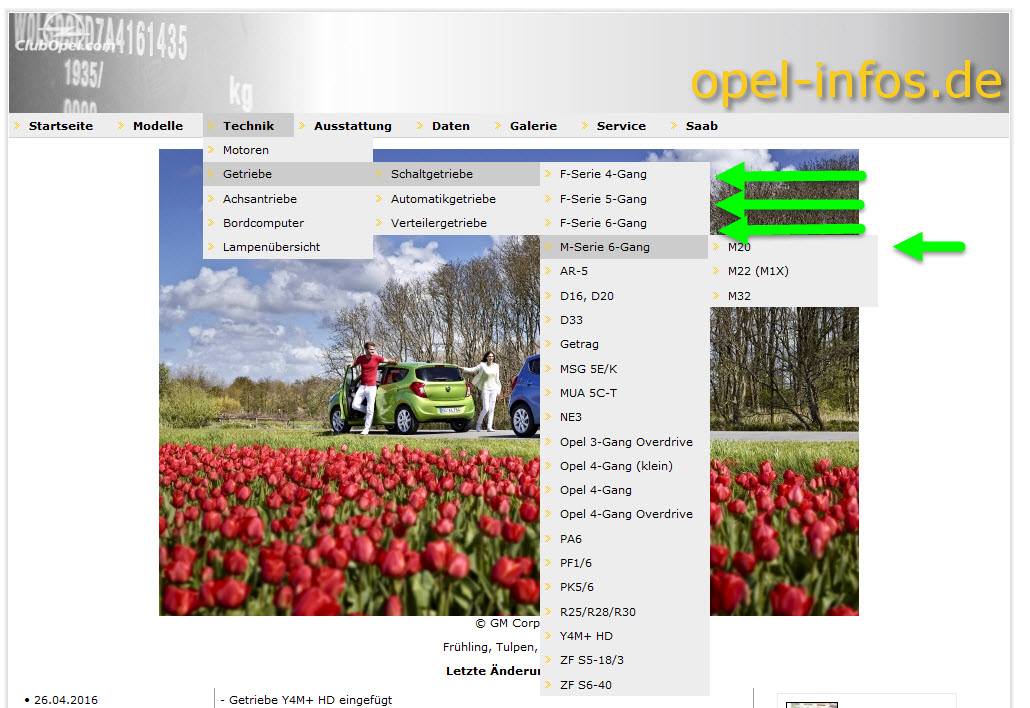Open the D33 gearbox entry

[625, 320]
